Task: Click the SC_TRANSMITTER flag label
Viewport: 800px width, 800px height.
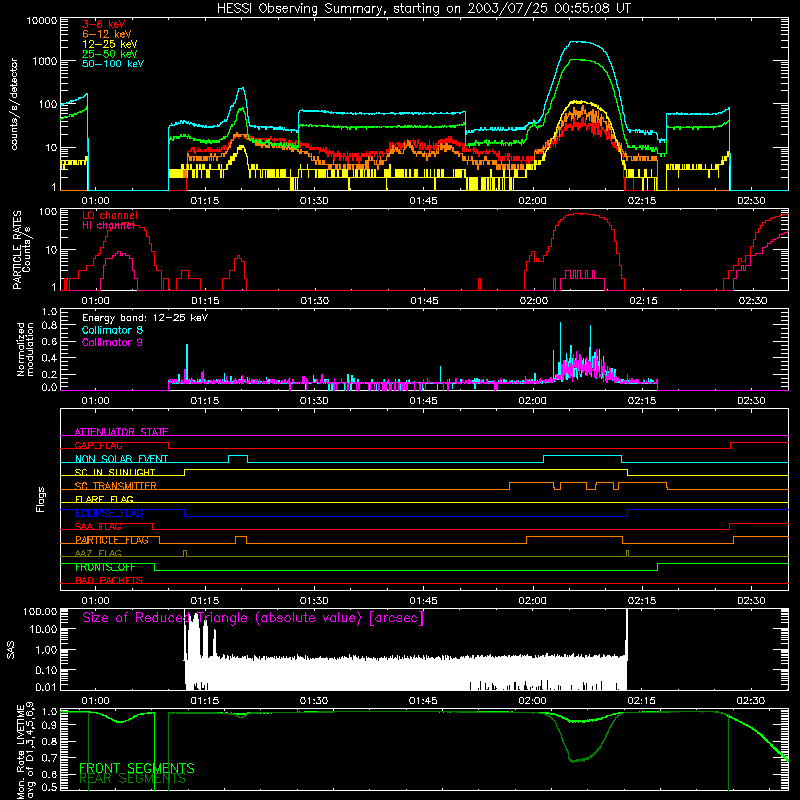Action: click(116, 486)
